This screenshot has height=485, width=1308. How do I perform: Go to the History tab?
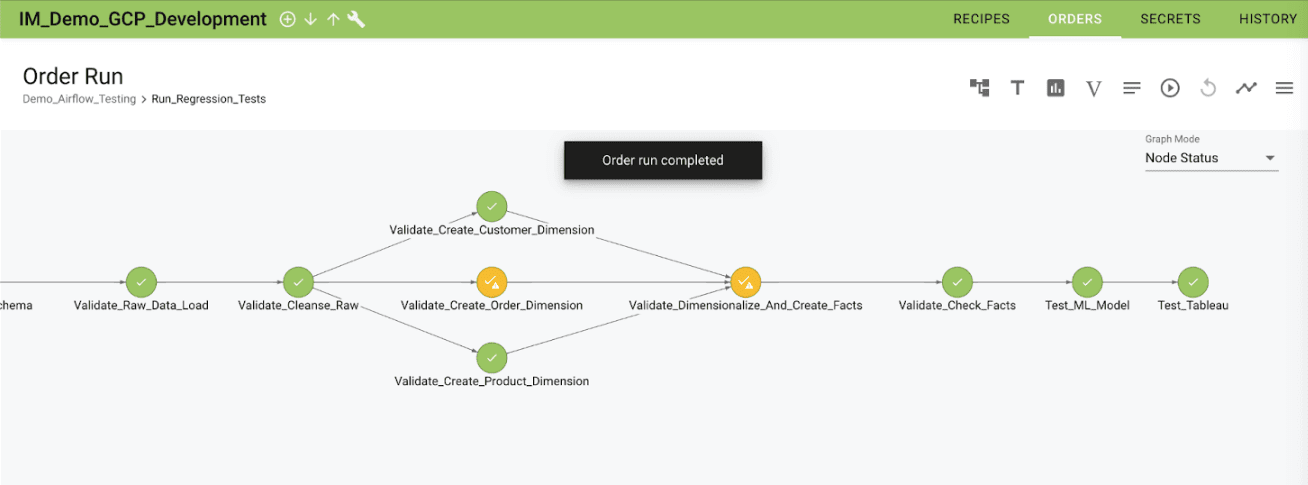(x=1267, y=19)
